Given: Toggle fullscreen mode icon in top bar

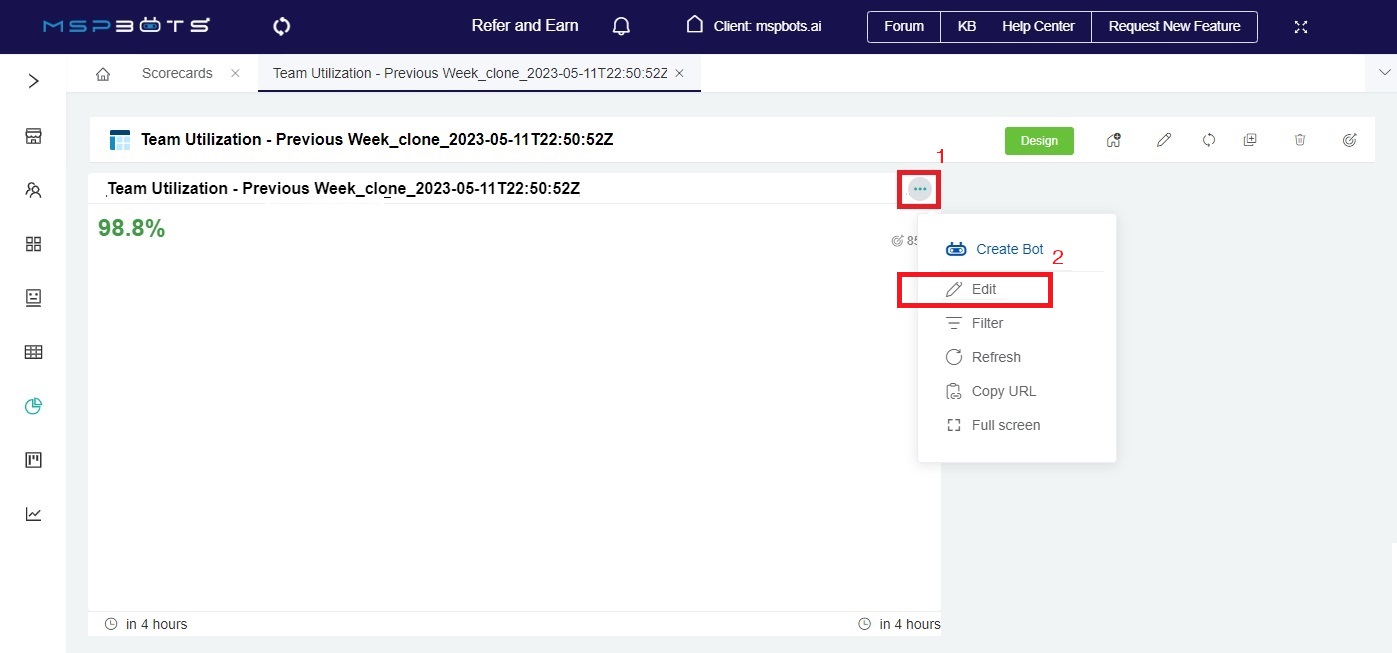Looking at the screenshot, I should pyautogui.click(x=1301, y=27).
